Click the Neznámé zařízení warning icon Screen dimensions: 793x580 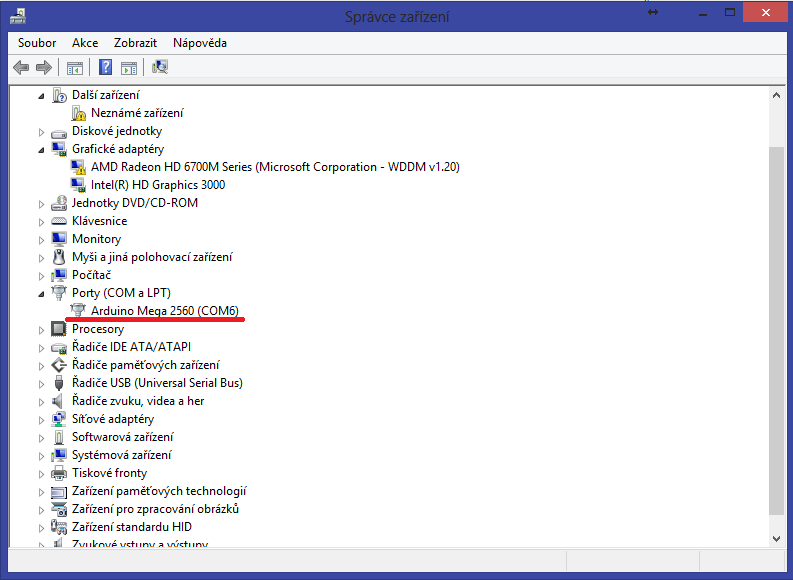(x=78, y=113)
